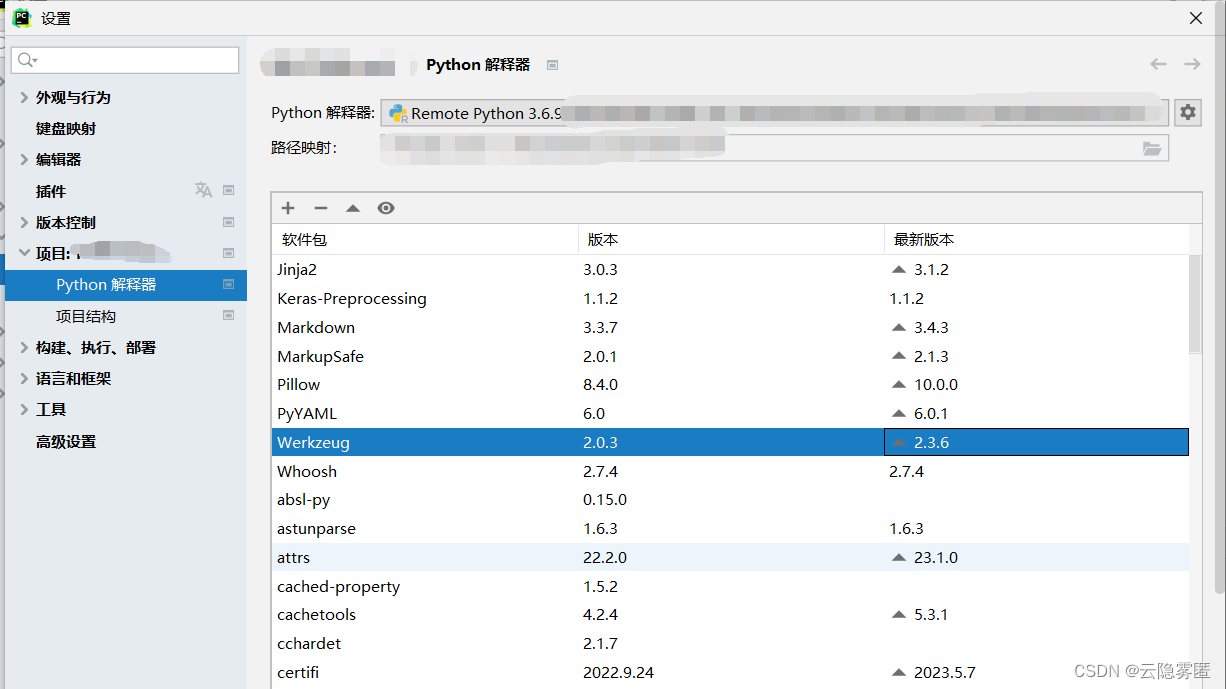This screenshot has width=1226, height=689.
Task: Close the 设置 dialog window
Action: [x=1195, y=18]
